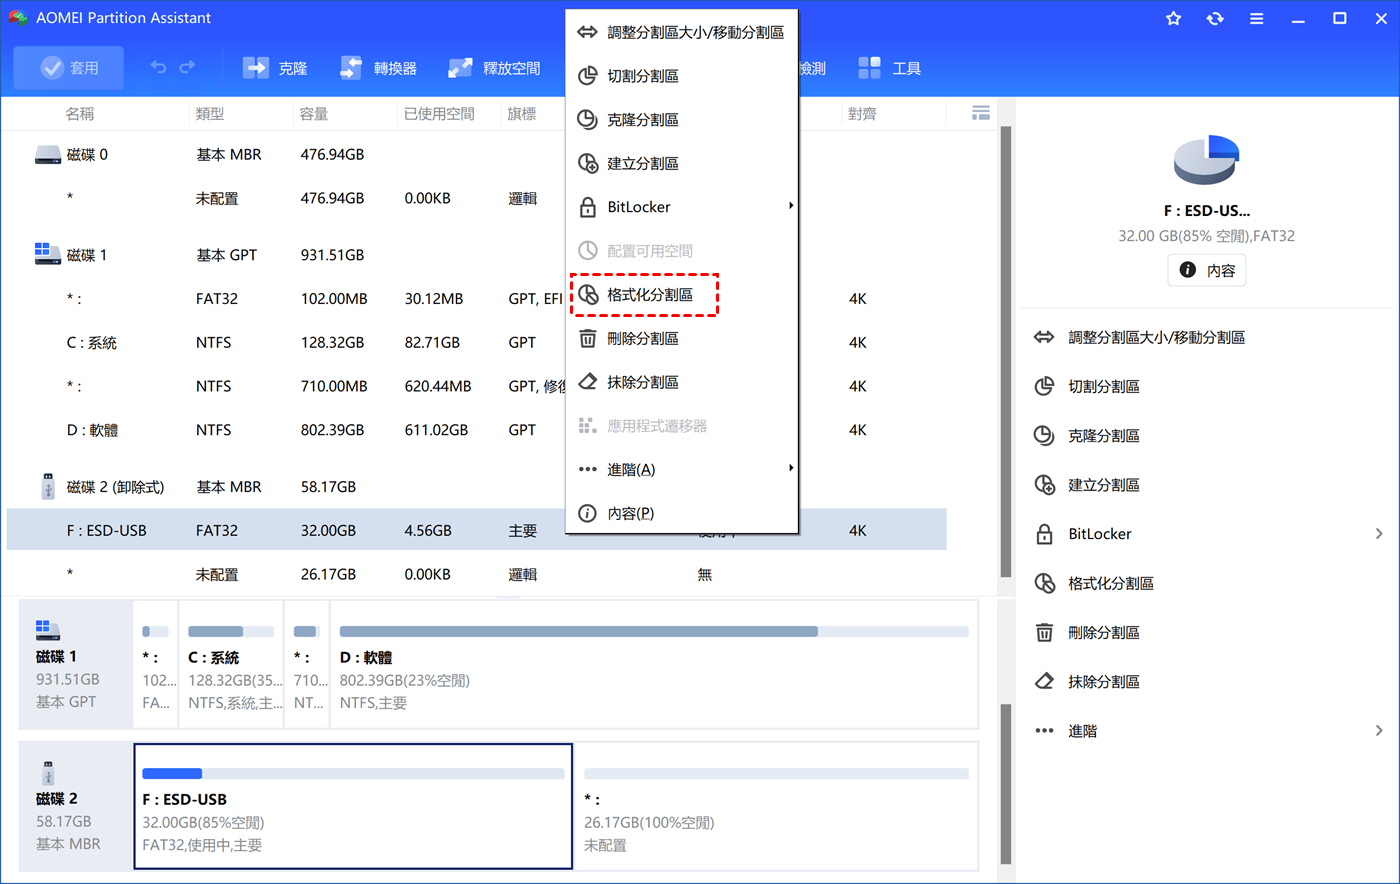
Task: Click the partition list vertical scrollbar
Action: (1006, 350)
